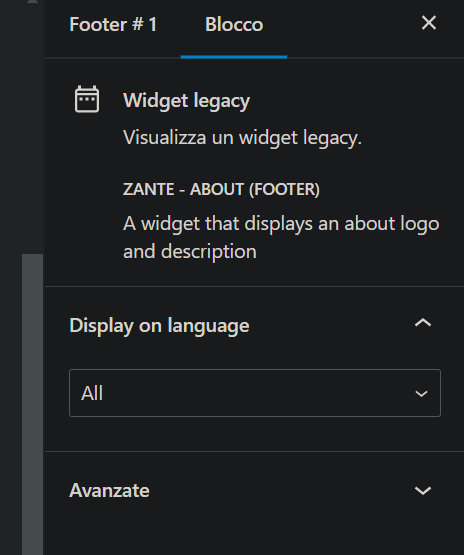Image resolution: width=464 pixels, height=555 pixels.
Task: Toggle the Display on language panel heading
Action: [254, 325]
